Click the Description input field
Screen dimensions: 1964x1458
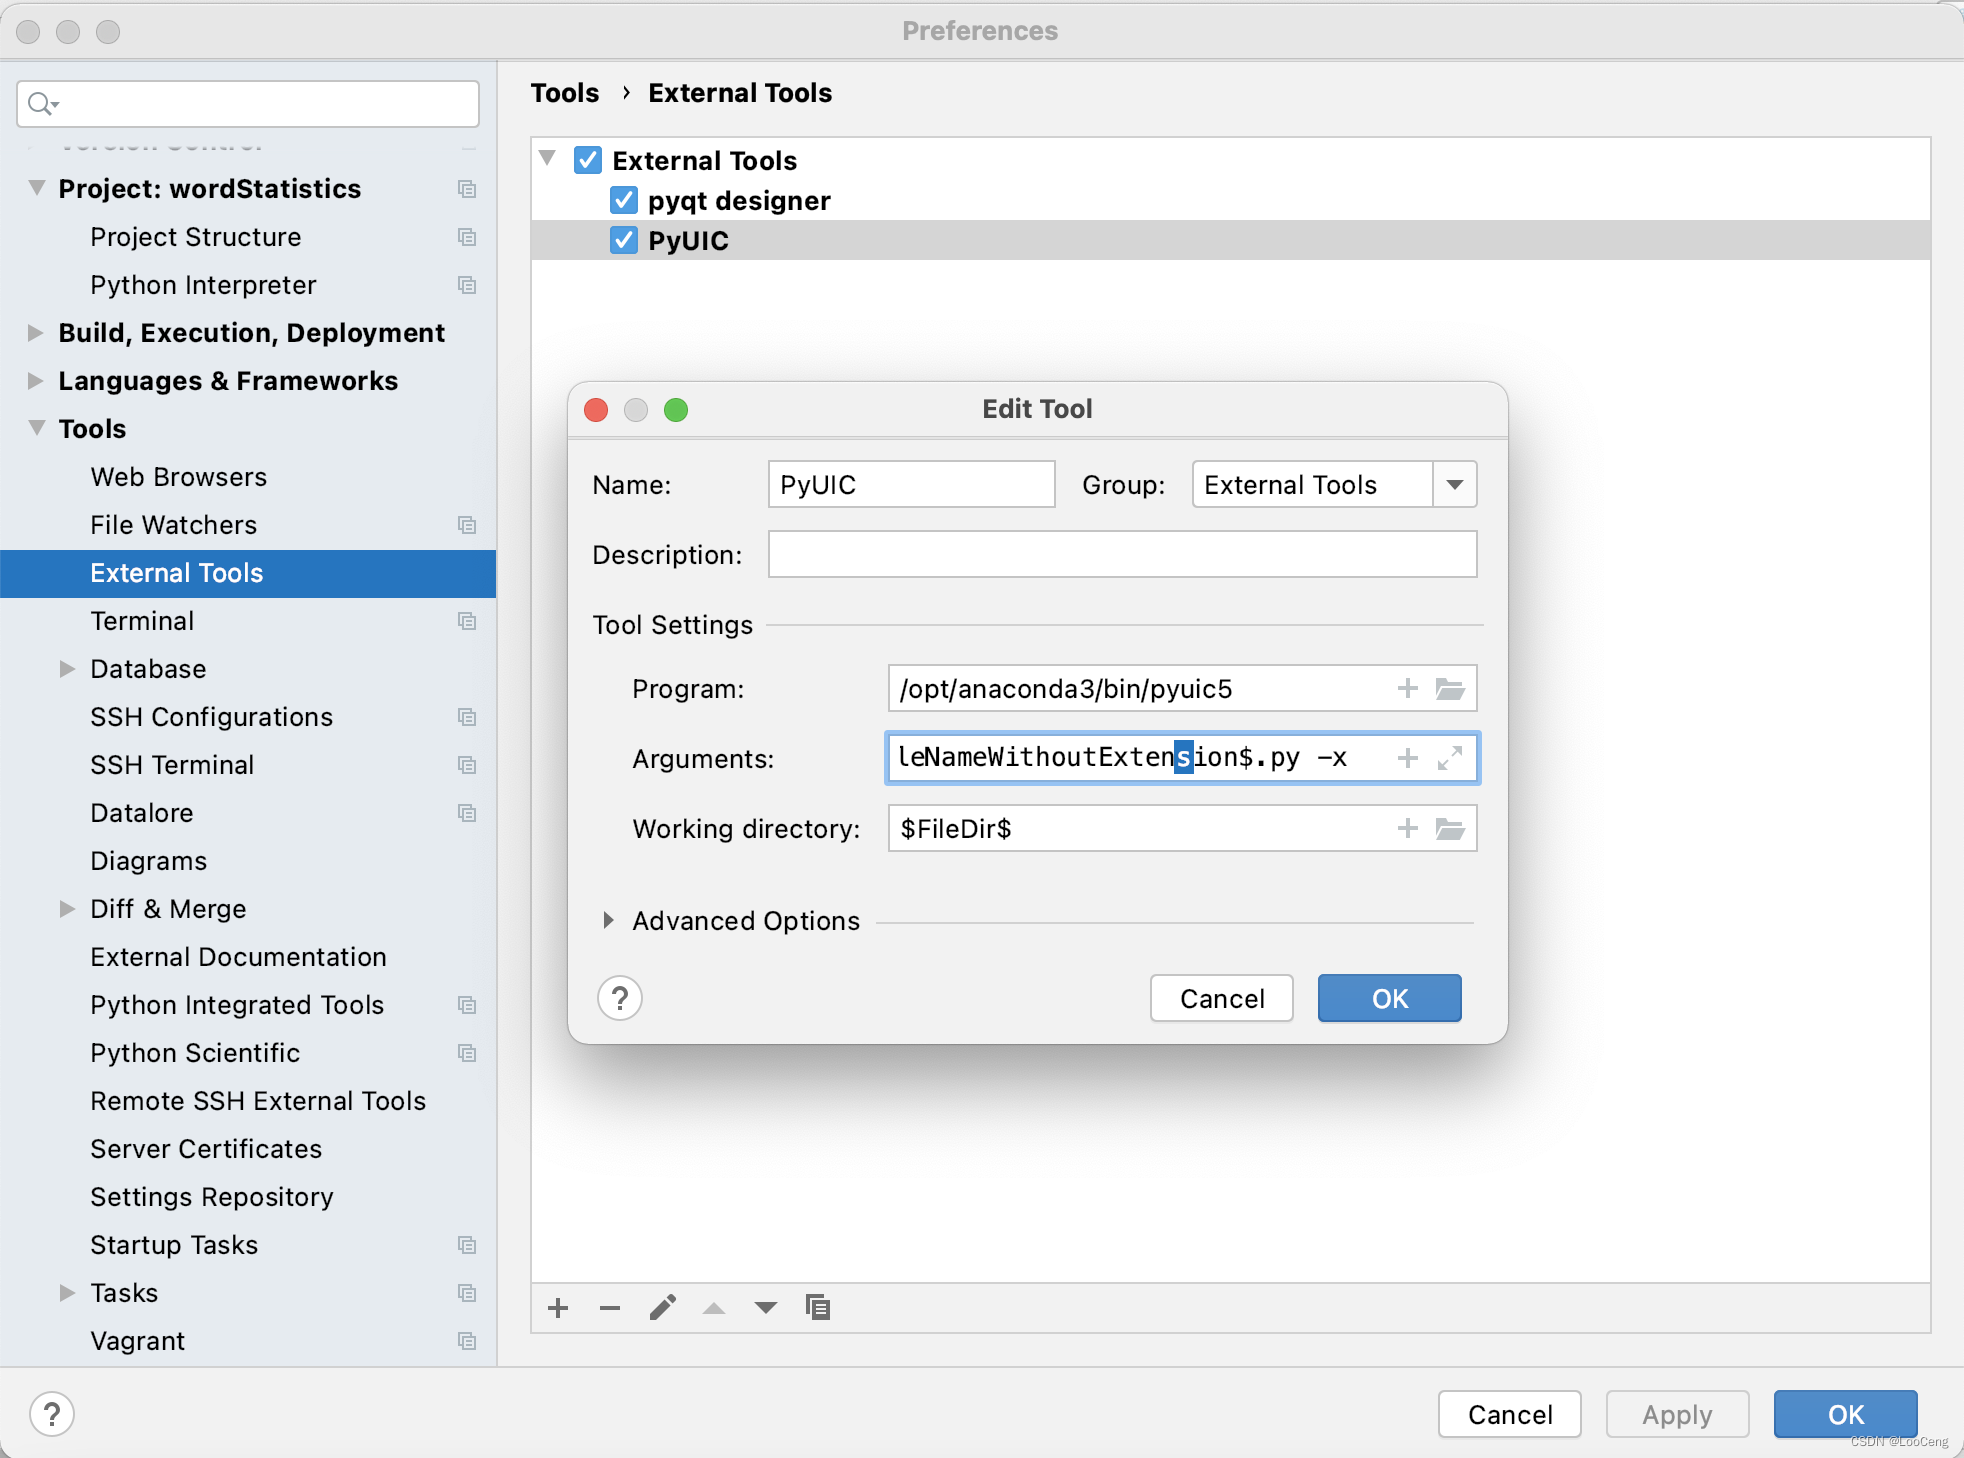tap(1122, 555)
